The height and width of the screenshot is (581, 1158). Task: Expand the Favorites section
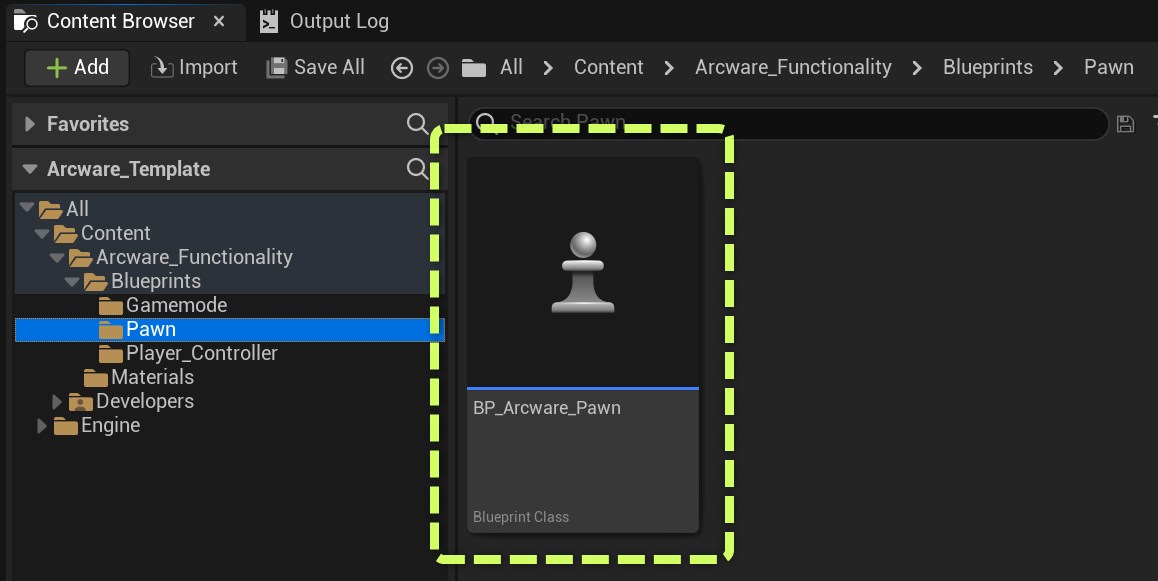29,124
